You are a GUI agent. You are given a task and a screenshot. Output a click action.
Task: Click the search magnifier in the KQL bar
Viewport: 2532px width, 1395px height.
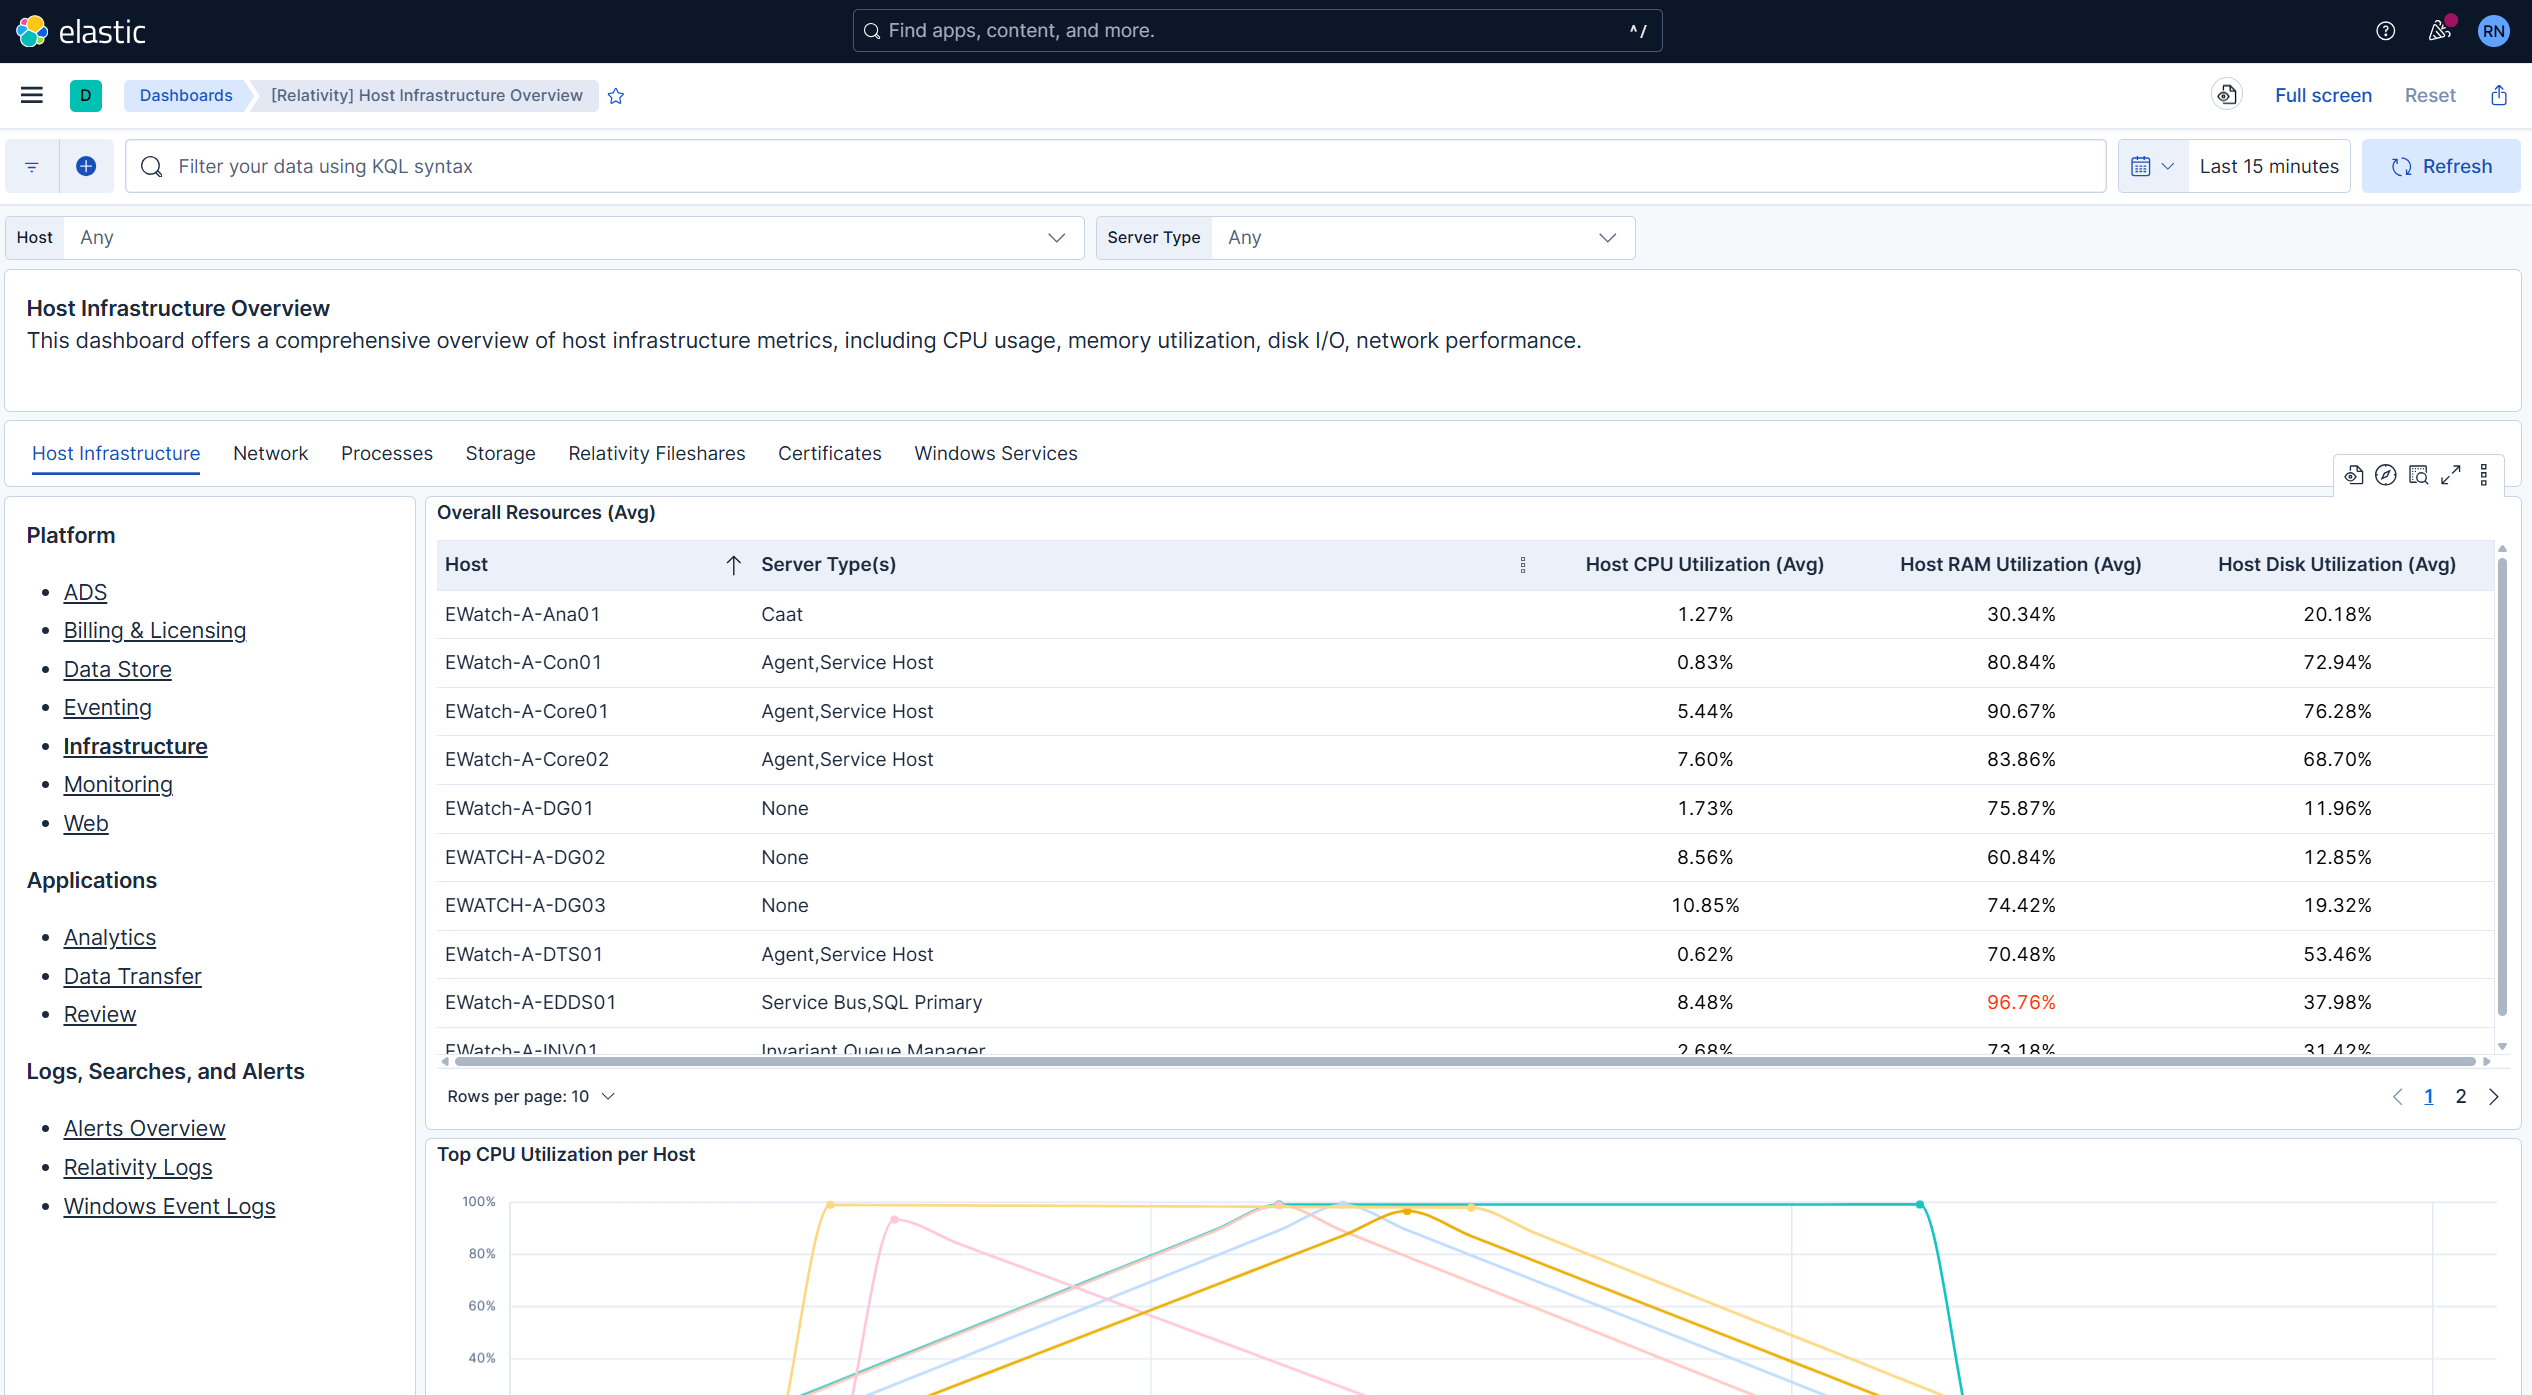152,166
